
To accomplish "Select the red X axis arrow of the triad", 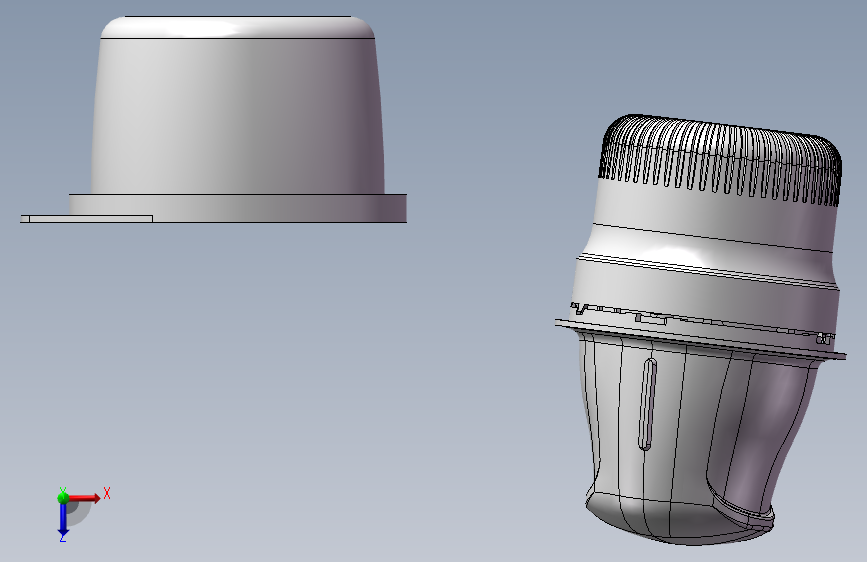I will [x=86, y=498].
